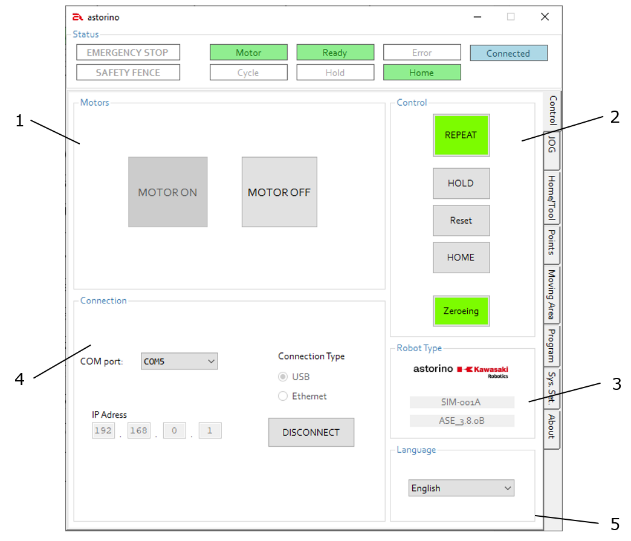Screen dimensions: 631x541
Task: Click the SAFETY FENCE status indicator
Action: 128,72
